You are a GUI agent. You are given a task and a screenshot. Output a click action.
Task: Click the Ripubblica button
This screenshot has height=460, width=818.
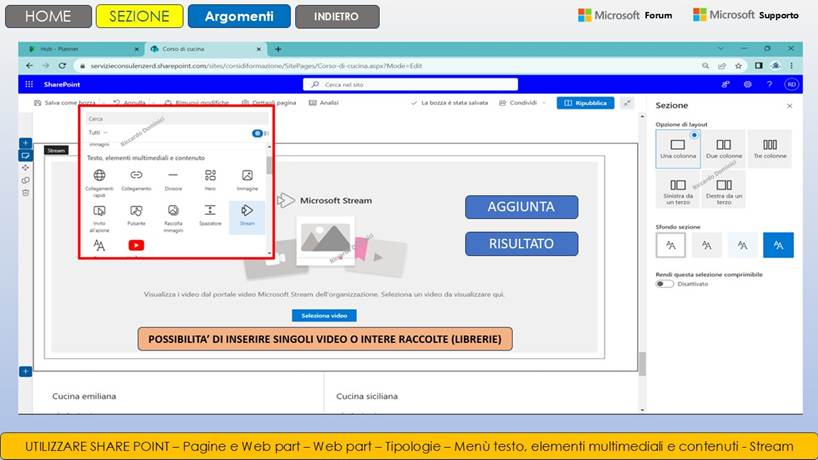pyautogui.click(x=585, y=103)
